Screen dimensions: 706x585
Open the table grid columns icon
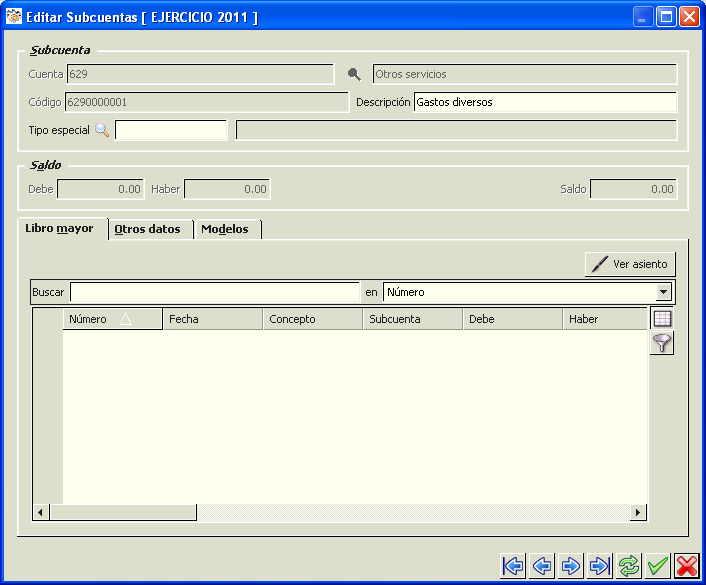(x=662, y=319)
